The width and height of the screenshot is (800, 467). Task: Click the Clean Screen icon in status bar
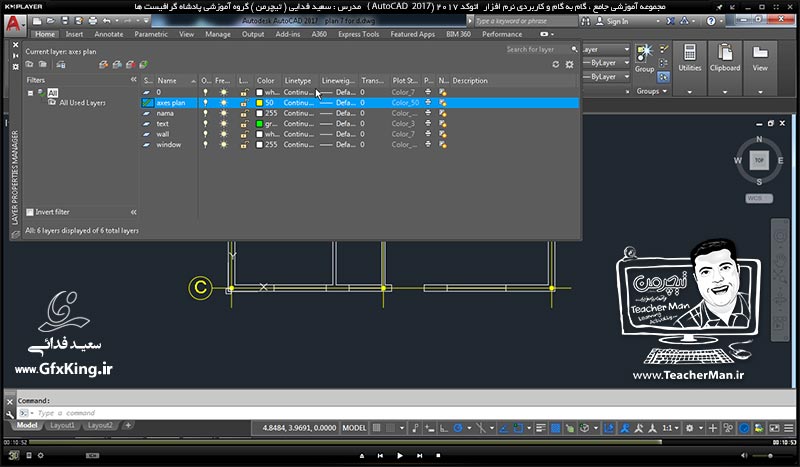(x=774, y=428)
